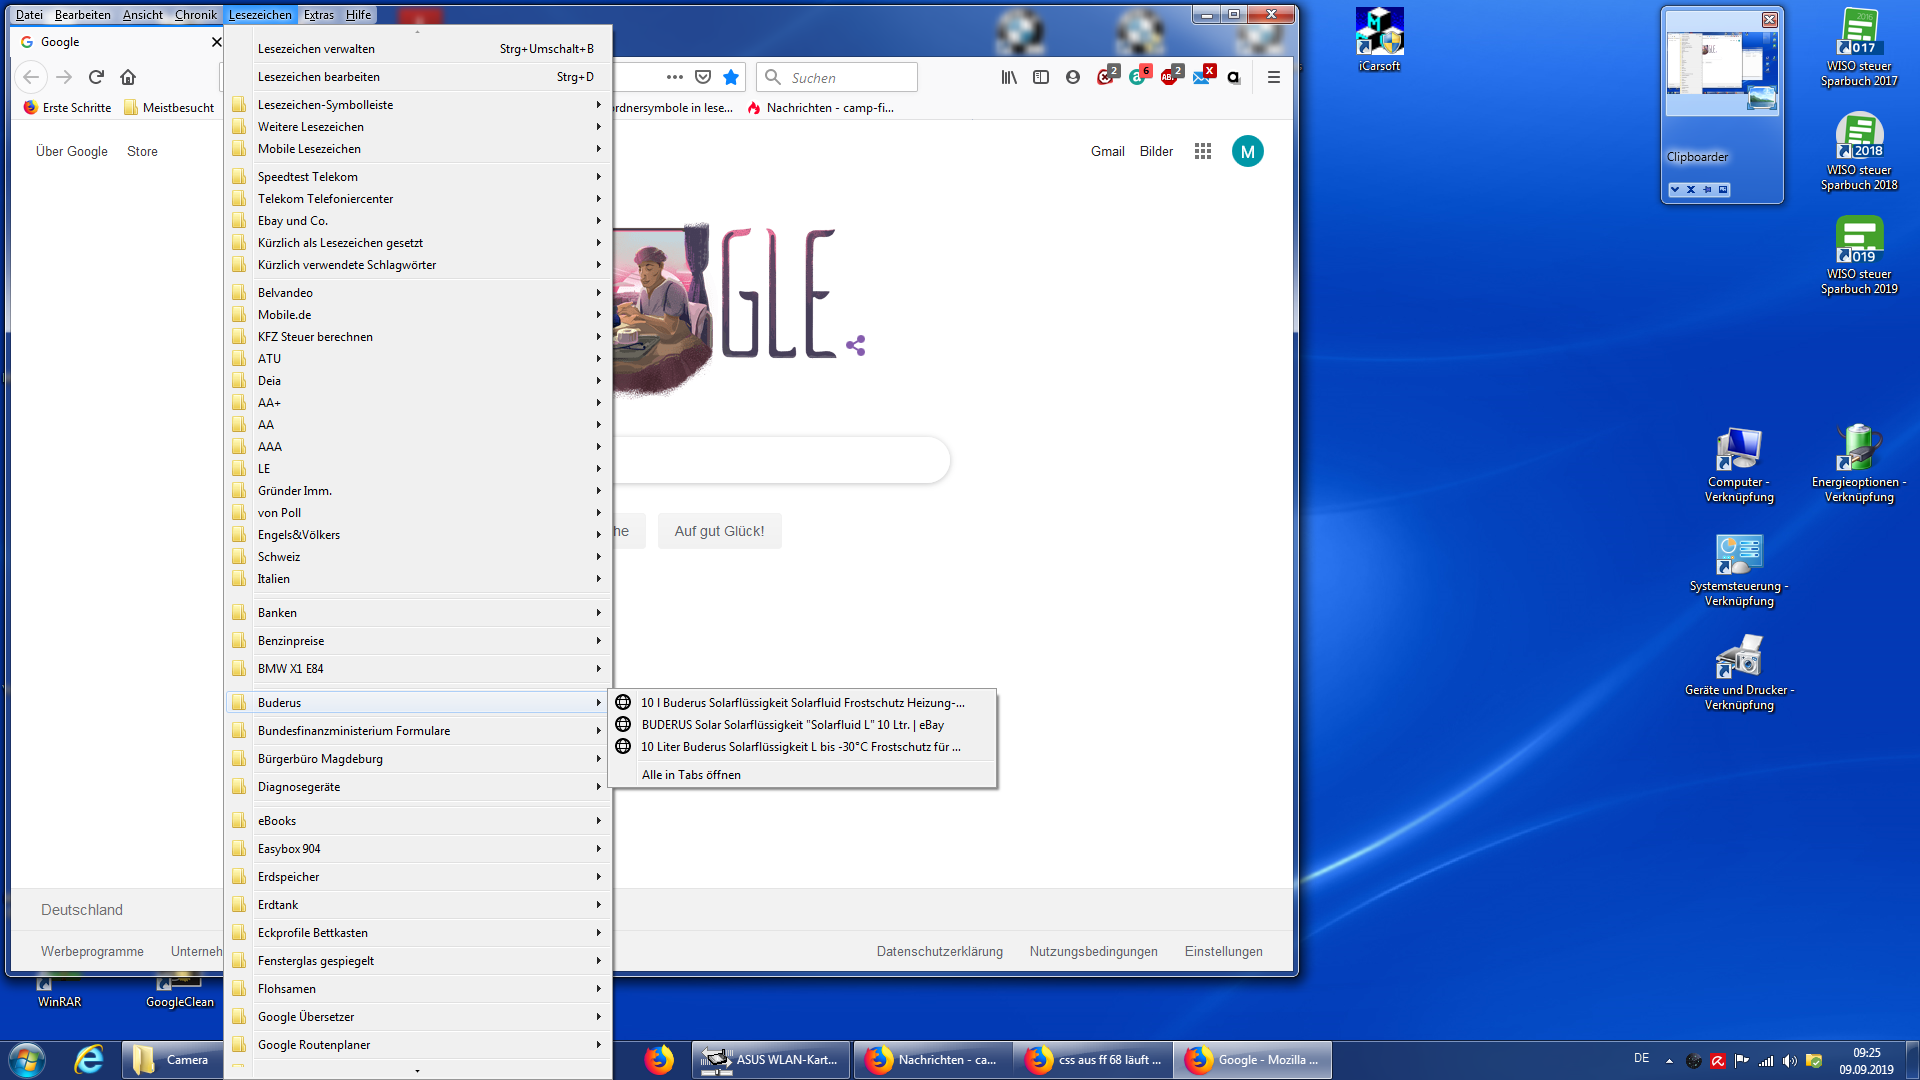Image resolution: width=1920 pixels, height=1080 pixels.
Task: Open the Firefox hamburger menu
Action: click(1274, 77)
